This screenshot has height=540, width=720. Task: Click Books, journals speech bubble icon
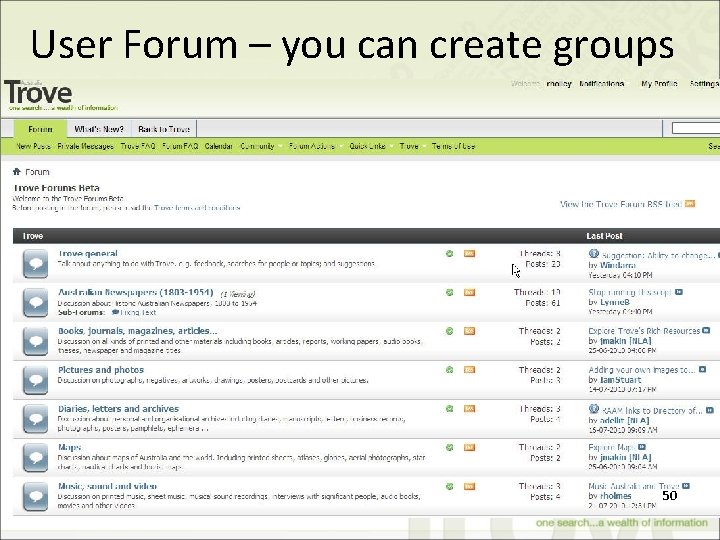point(35,341)
